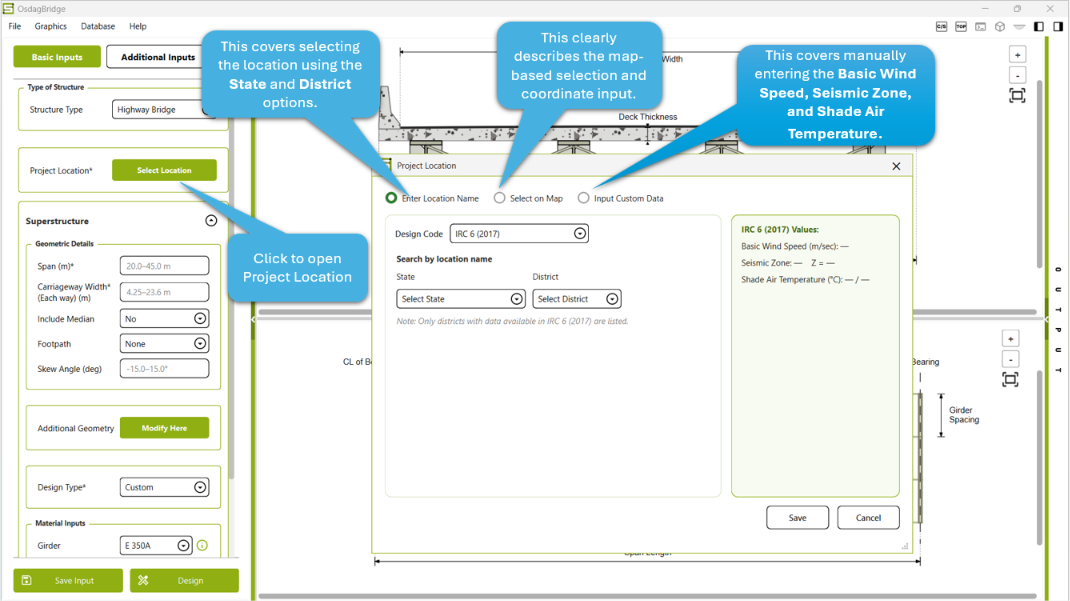Switch to cross-section (C/S) view icon
The image size is (1070, 601).
(x=942, y=27)
